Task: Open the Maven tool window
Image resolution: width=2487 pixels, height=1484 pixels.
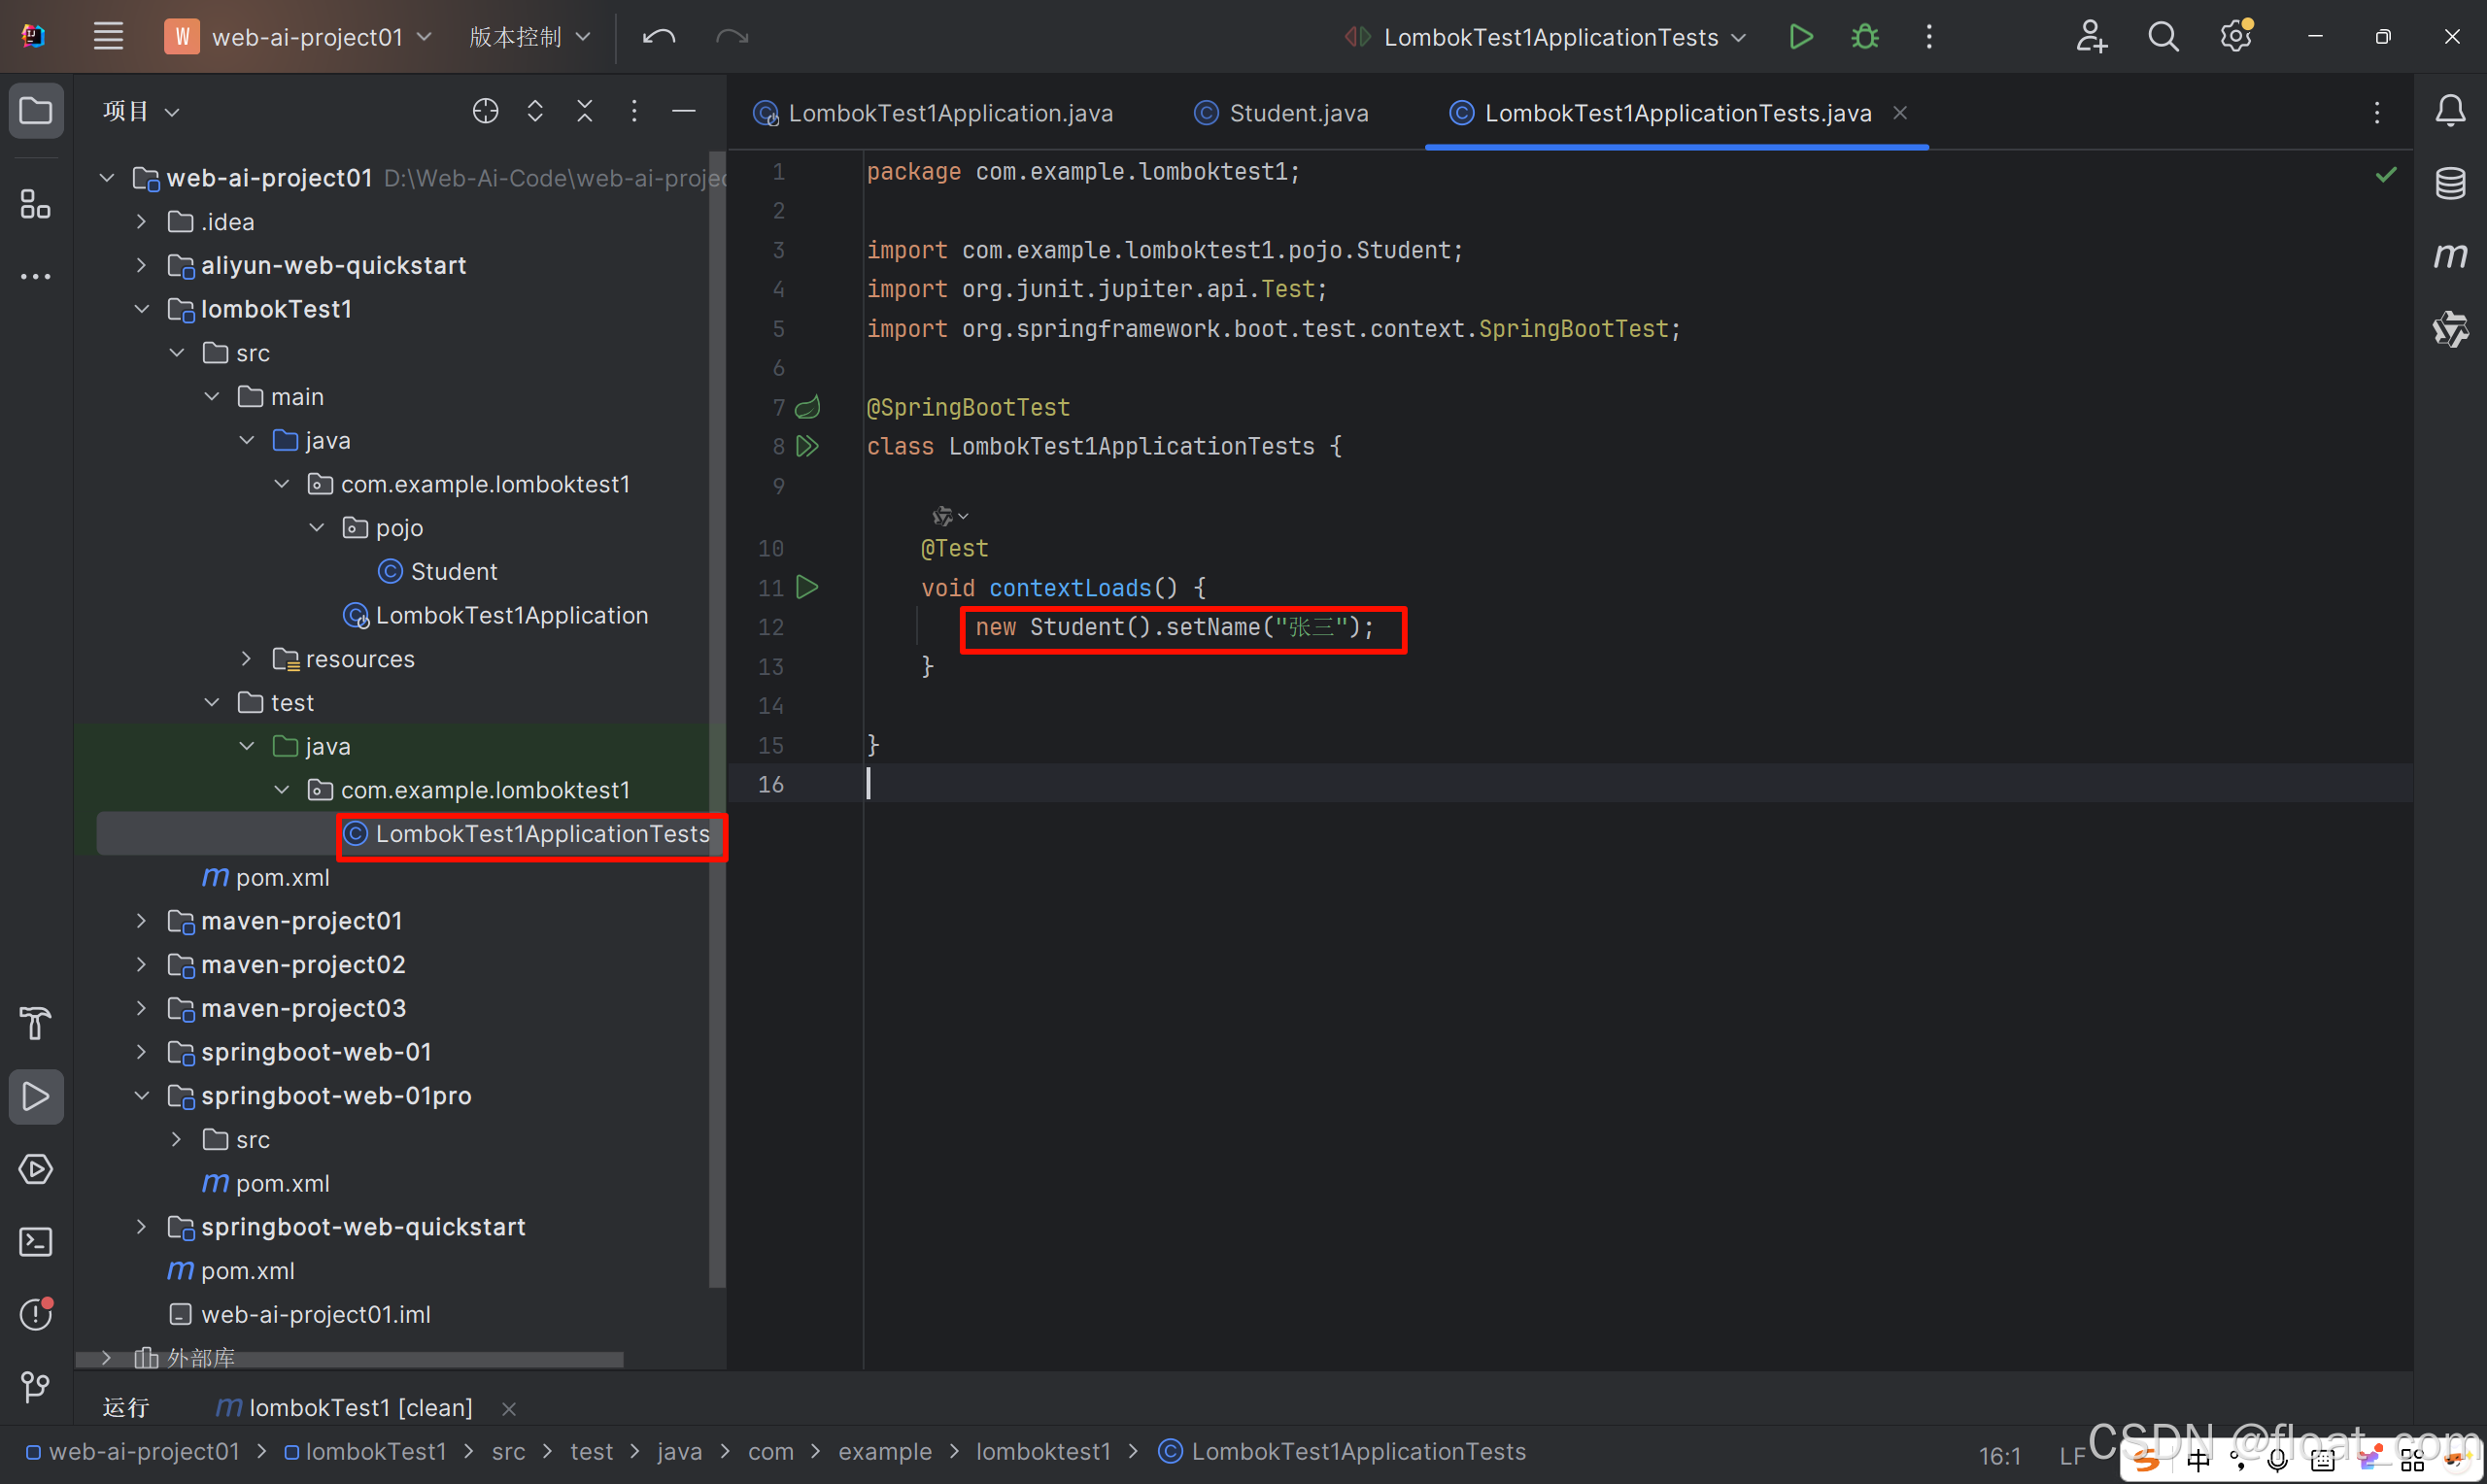Action: [2449, 256]
